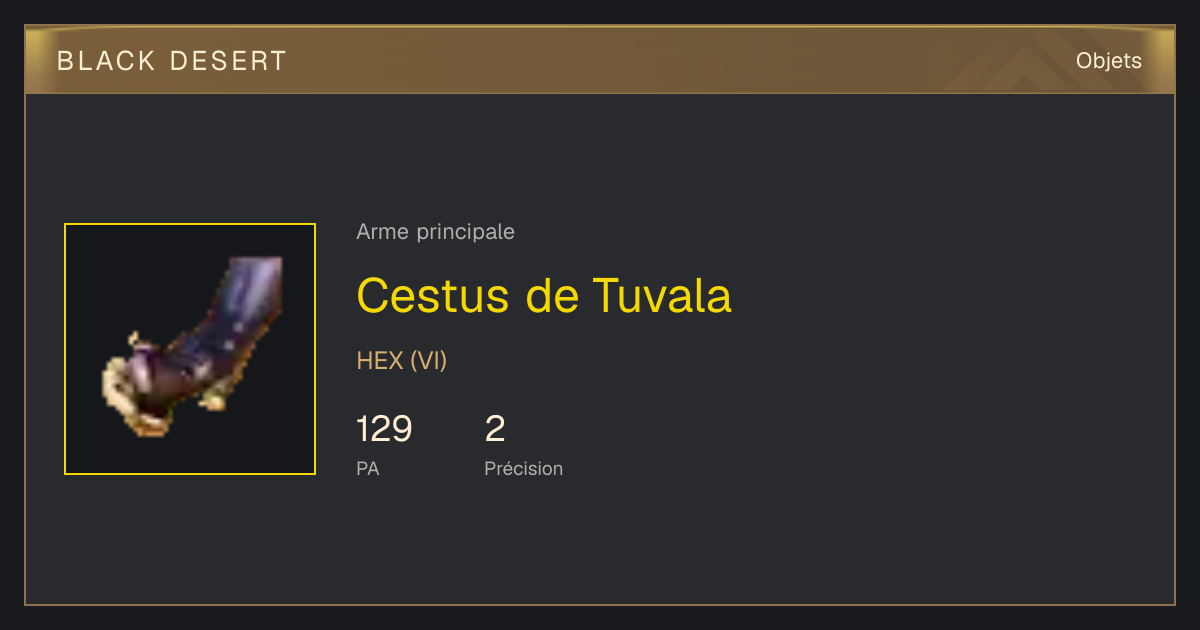The image size is (1200, 630).
Task: Click the PA stat label
Action: [x=368, y=468]
